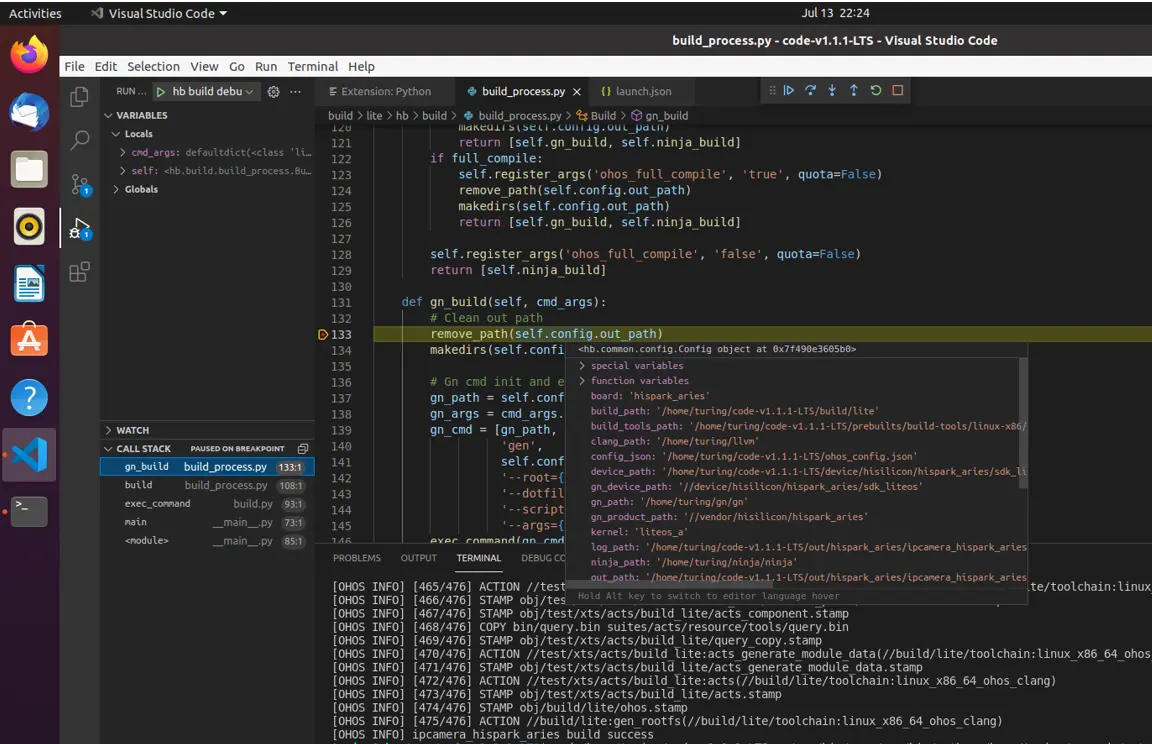Open Files manager from the dock
1152x744 pixels.
tap(29, 169)
